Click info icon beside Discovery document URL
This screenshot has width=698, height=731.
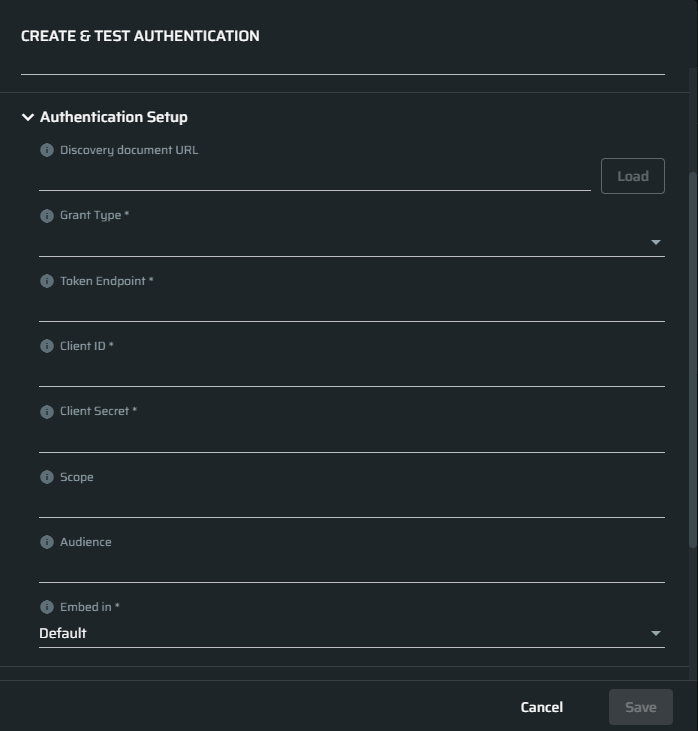(x=47, y=150)
